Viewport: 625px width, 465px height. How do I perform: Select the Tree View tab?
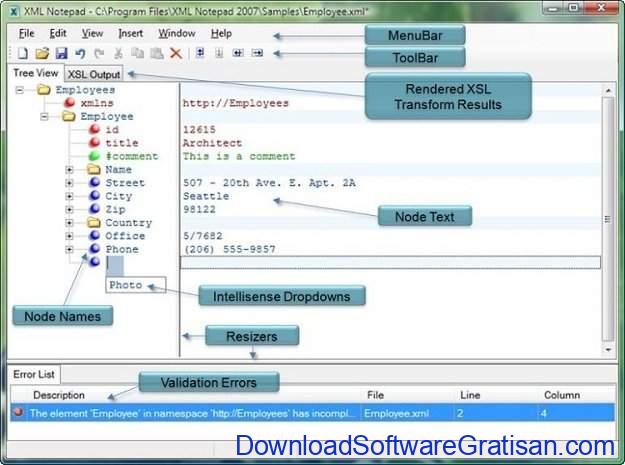35,73
